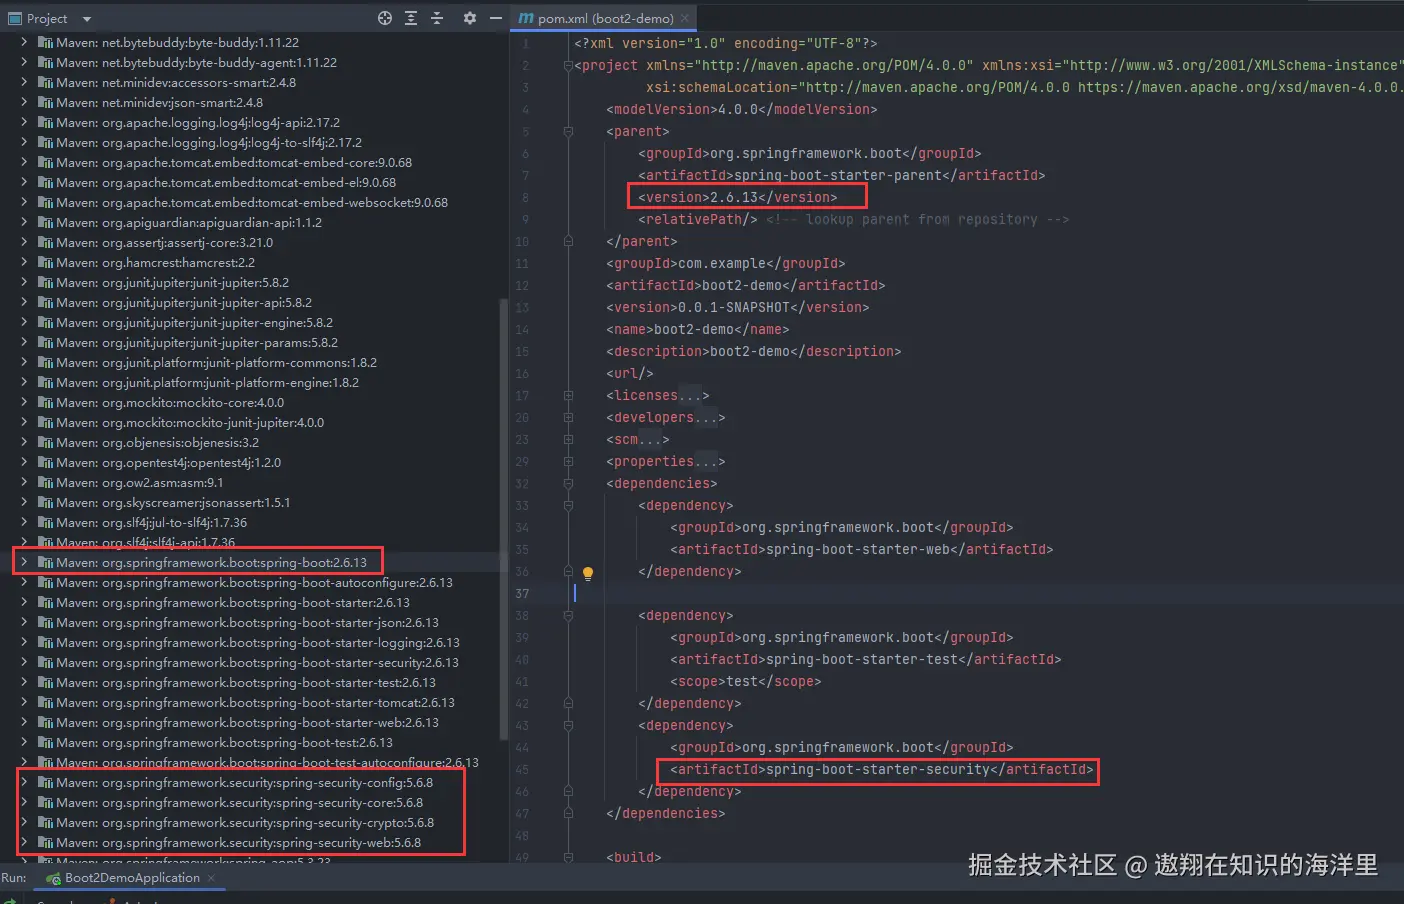
Task: Click library icon for junit-jupiter-api:5.8.2
Action: click(x=45, y=303)
